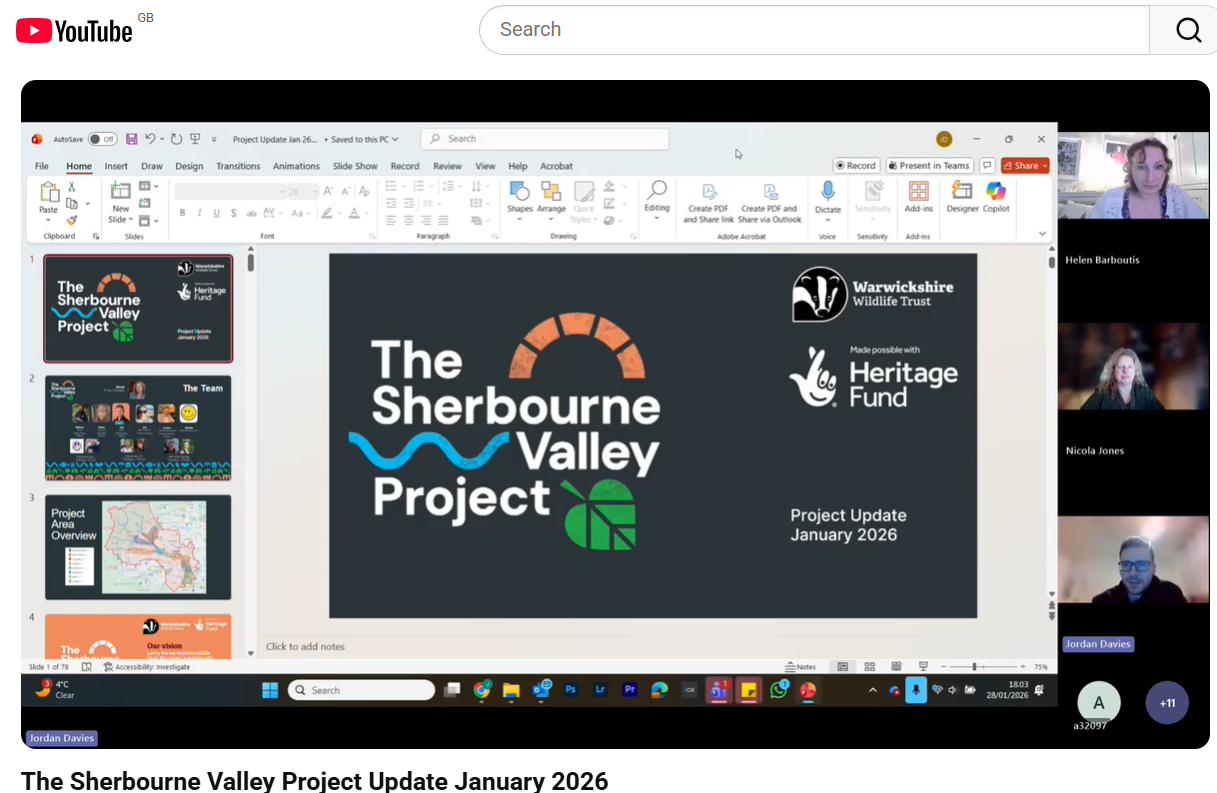Click the Comments speech bubble icon
This screenshot has width=1217, height=793.
click(x=987, y=166)
